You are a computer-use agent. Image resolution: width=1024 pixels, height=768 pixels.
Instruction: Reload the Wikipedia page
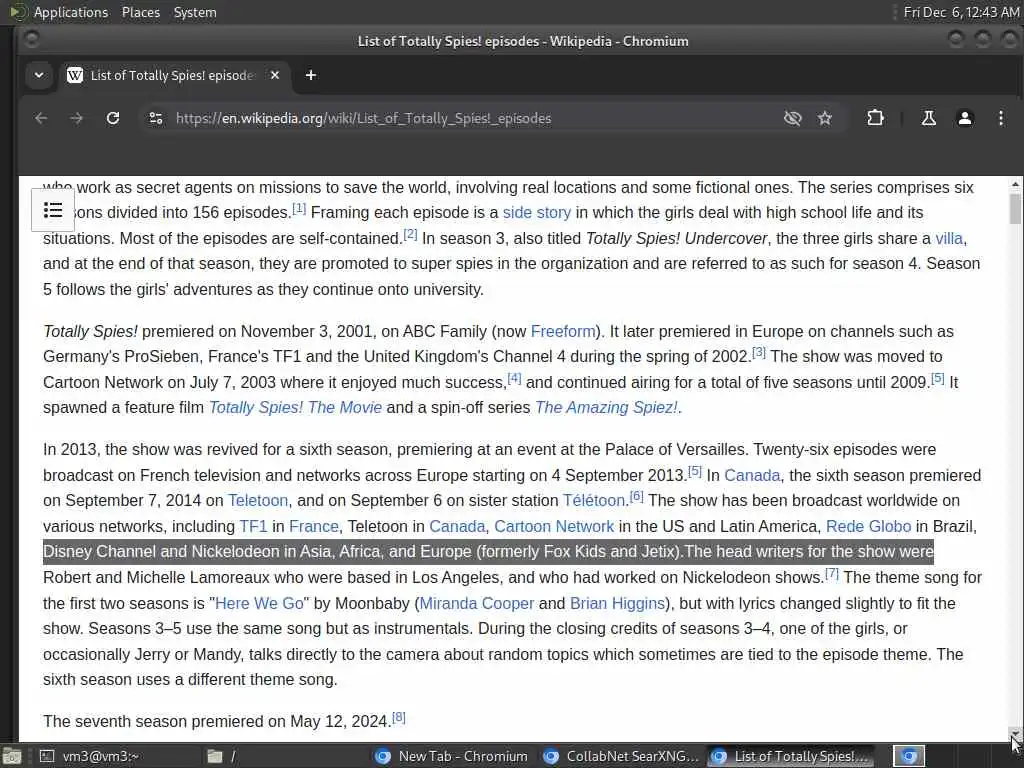point(113,118)
